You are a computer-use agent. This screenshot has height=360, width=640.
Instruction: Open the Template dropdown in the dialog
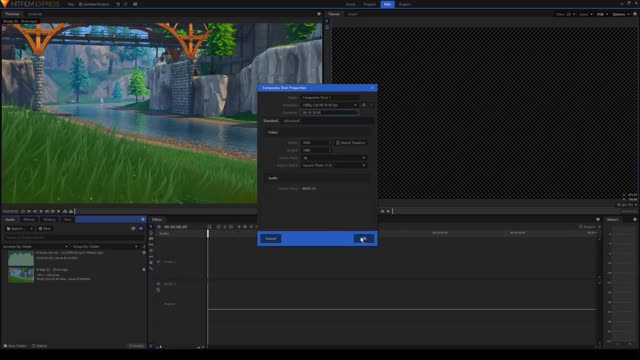pos(330,105)
